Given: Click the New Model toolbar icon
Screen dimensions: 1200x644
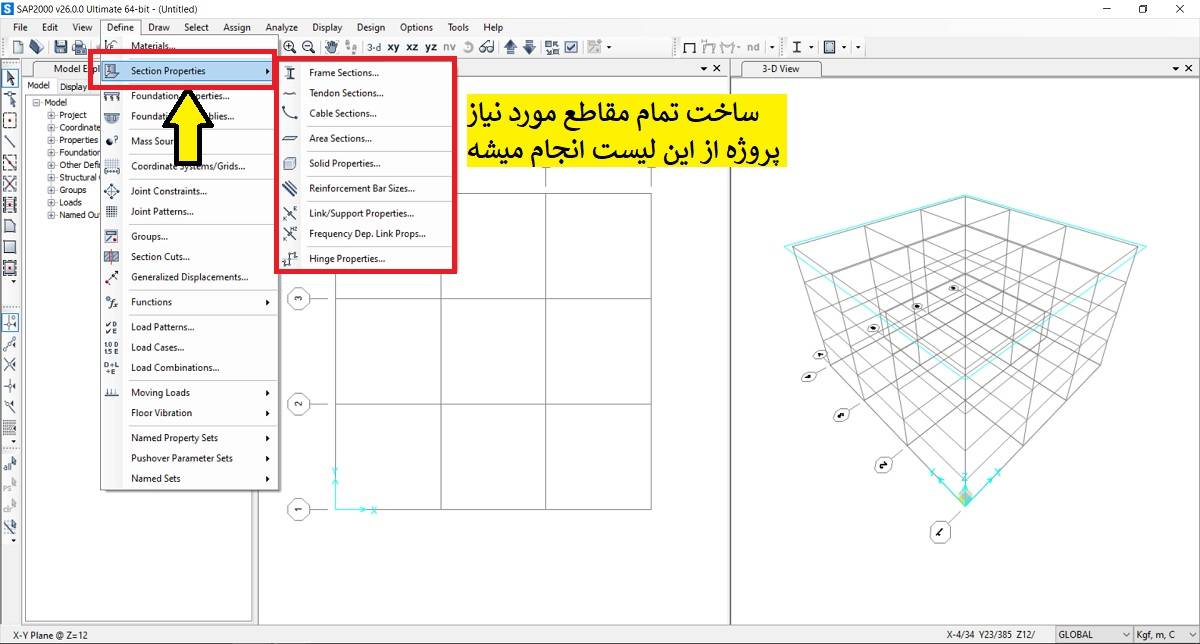Looking at the screenshot, I should [x=18, y=47].
